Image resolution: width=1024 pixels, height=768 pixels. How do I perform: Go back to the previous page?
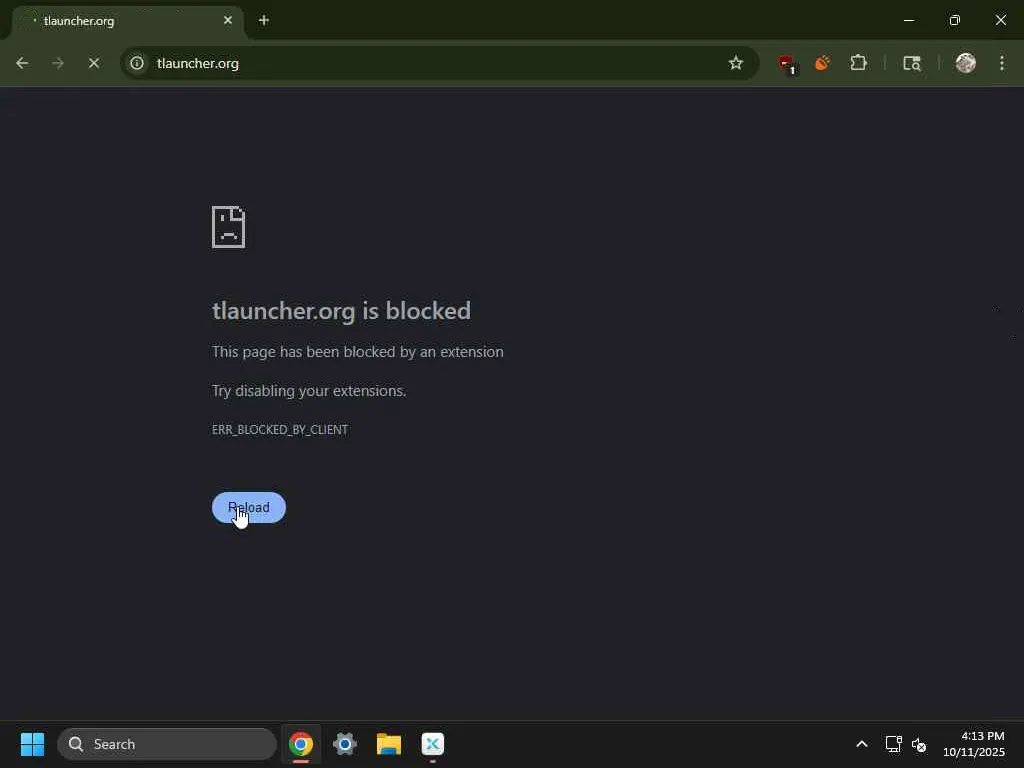coord(22,63)
